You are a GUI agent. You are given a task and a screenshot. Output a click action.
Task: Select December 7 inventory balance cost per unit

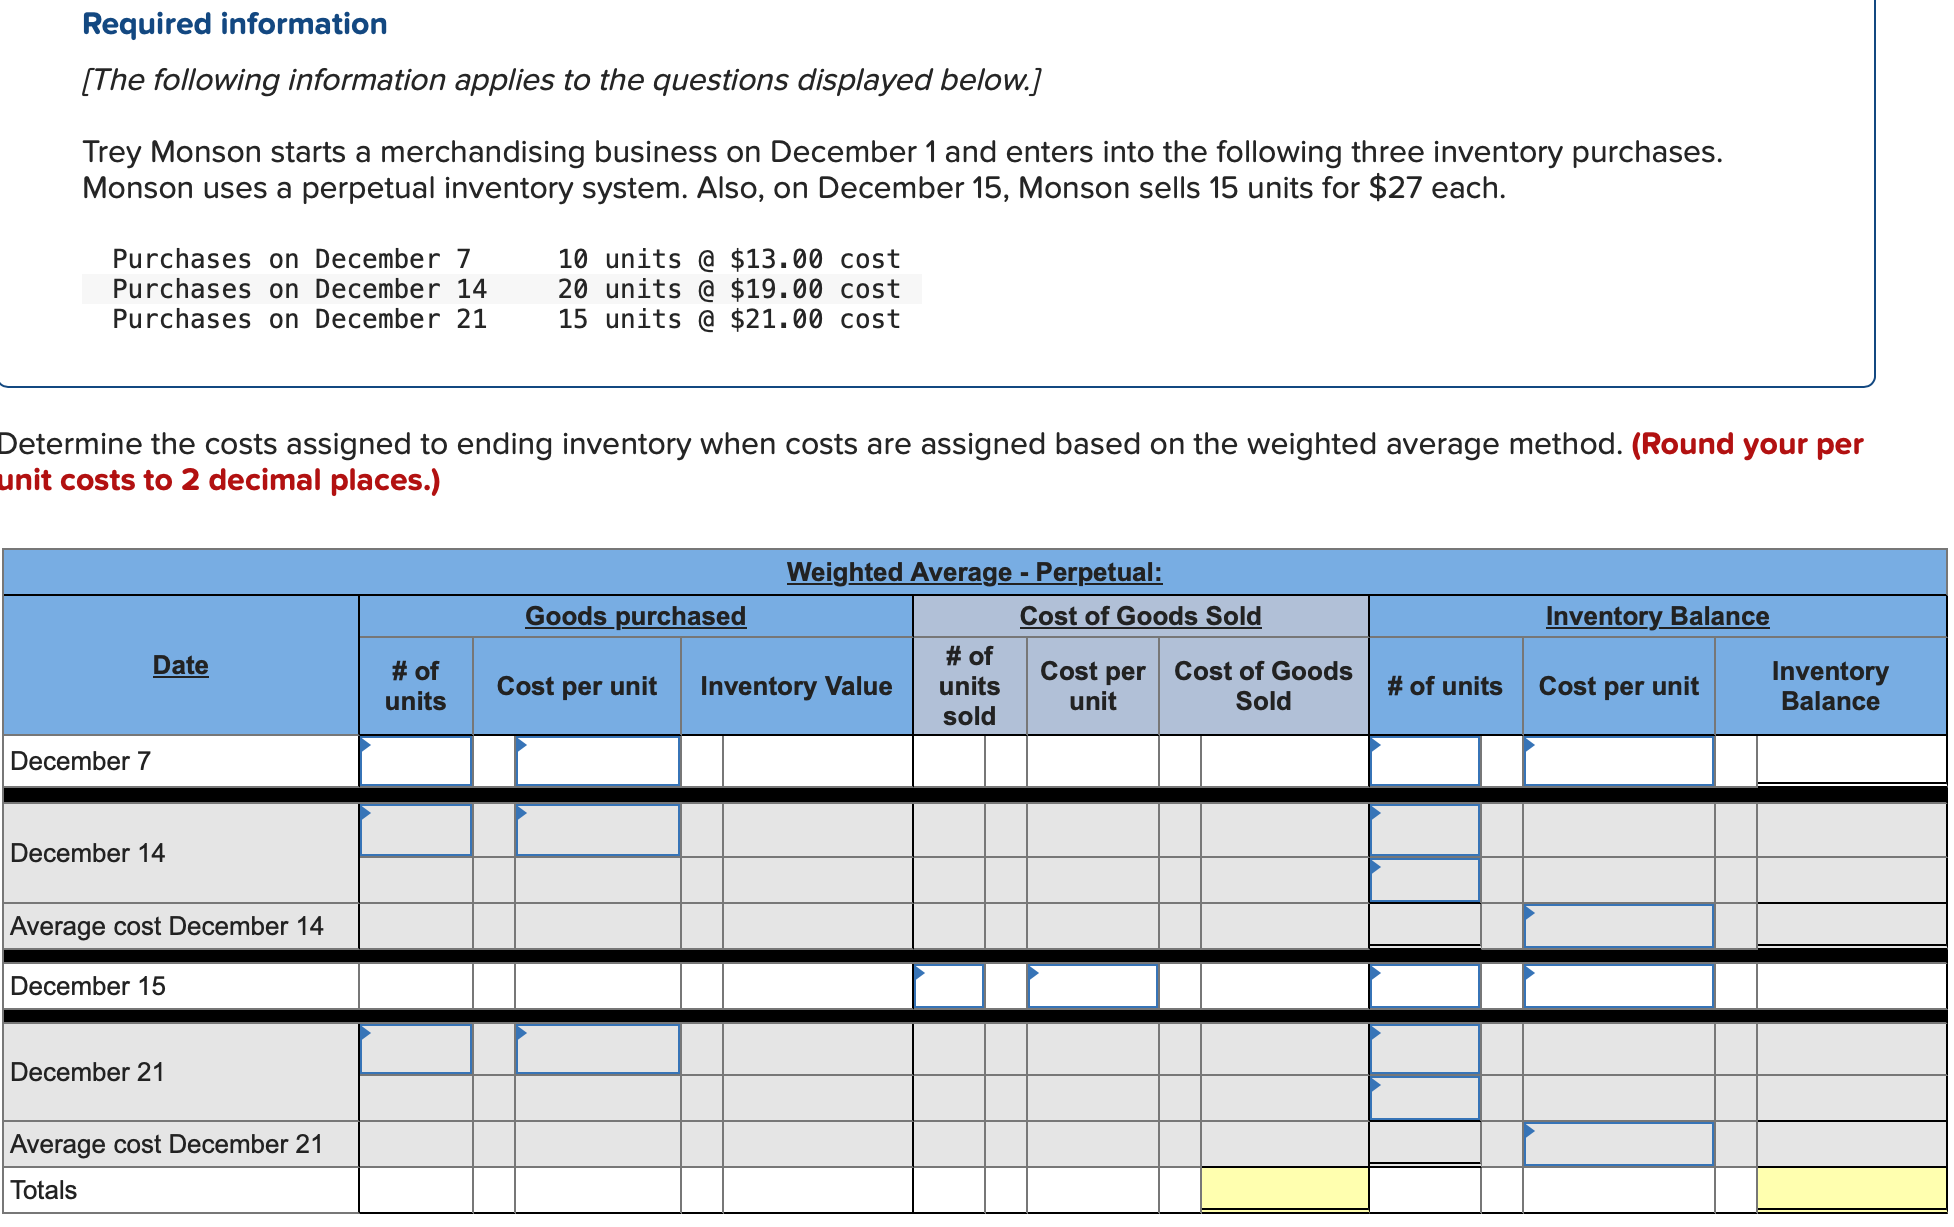(x=1618, y=761)
